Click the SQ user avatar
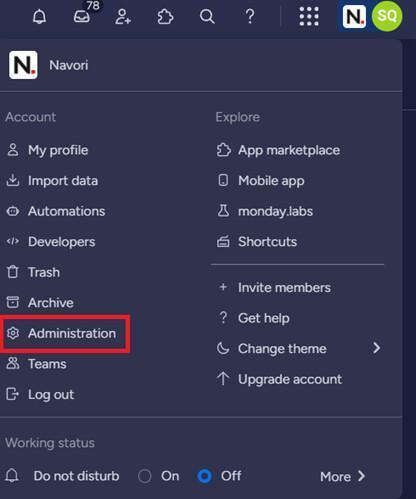 pos(387,16)
